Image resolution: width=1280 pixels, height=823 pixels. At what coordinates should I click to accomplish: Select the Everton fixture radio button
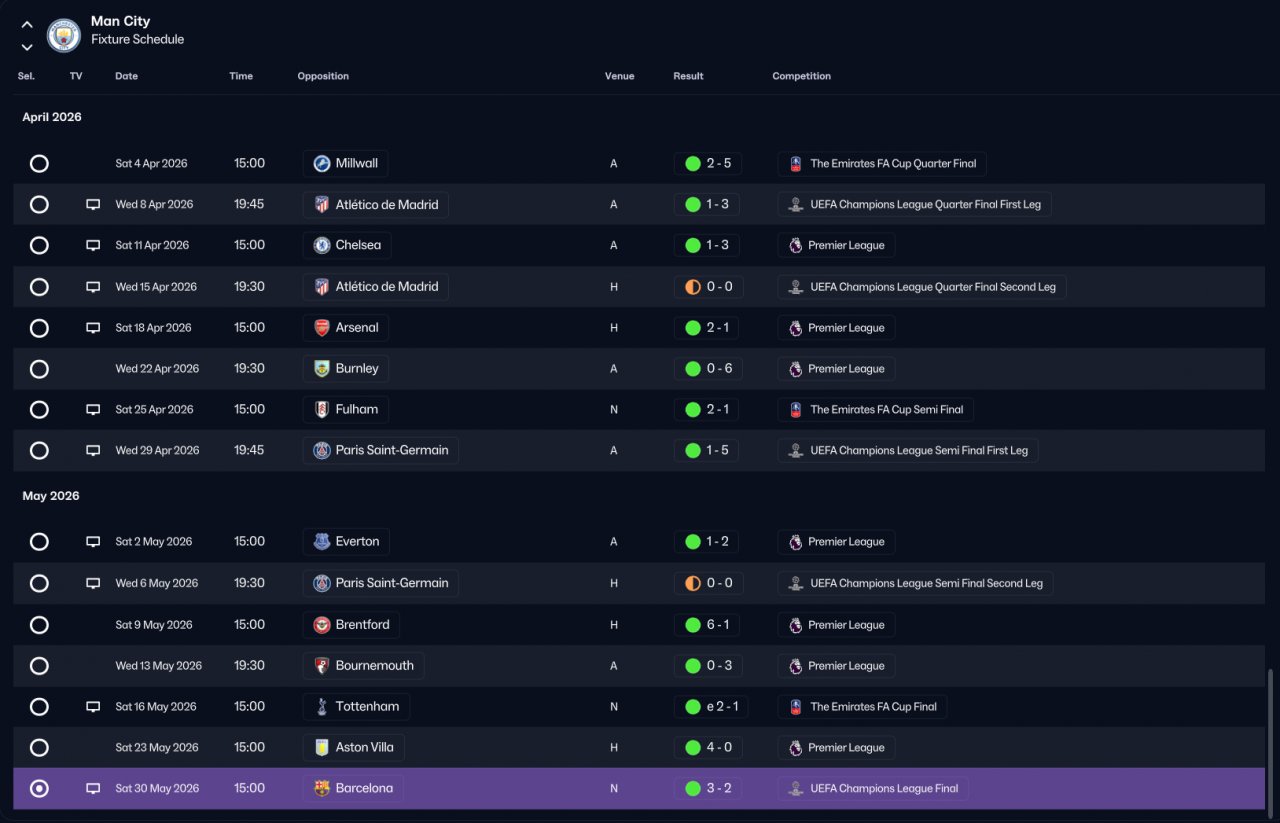coord(39,542)
